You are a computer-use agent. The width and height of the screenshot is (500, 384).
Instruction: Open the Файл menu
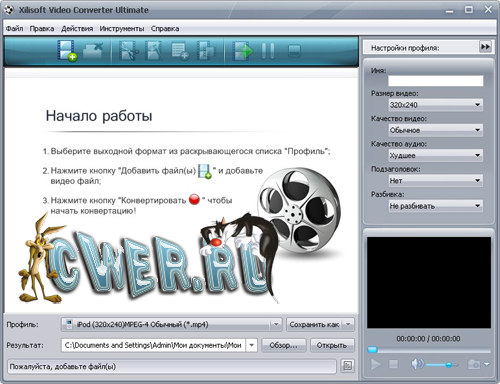(15, 29)
